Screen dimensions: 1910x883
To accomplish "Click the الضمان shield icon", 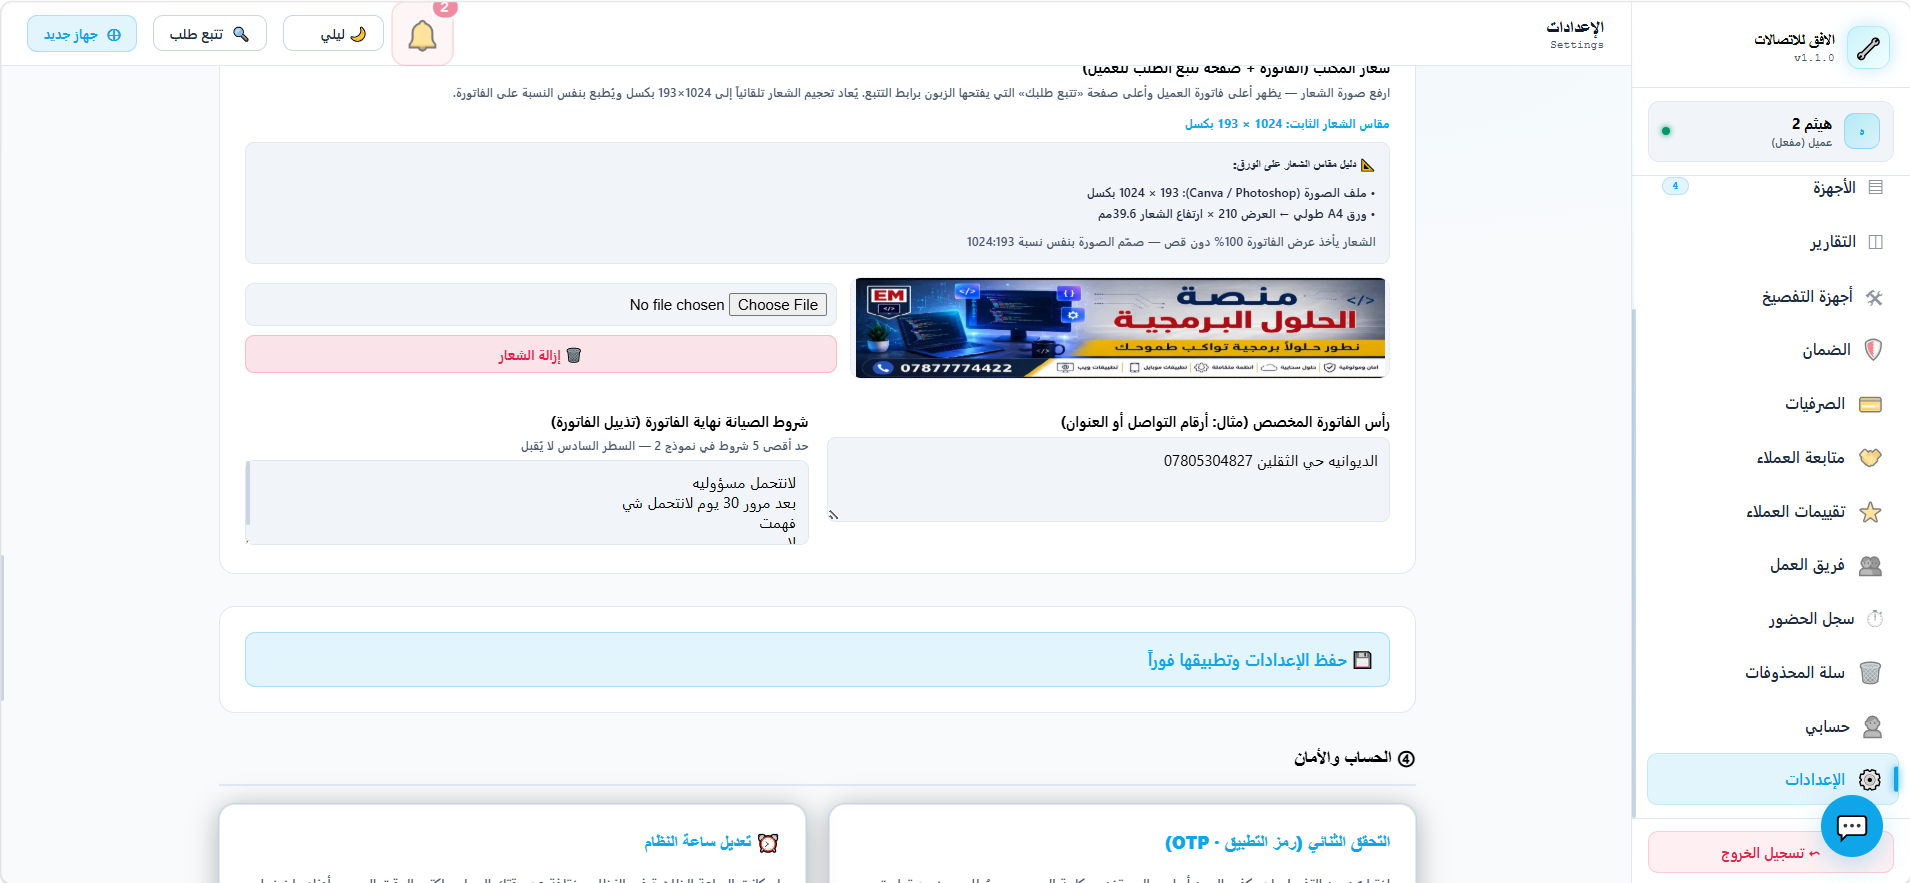I will click(1873, 349).
